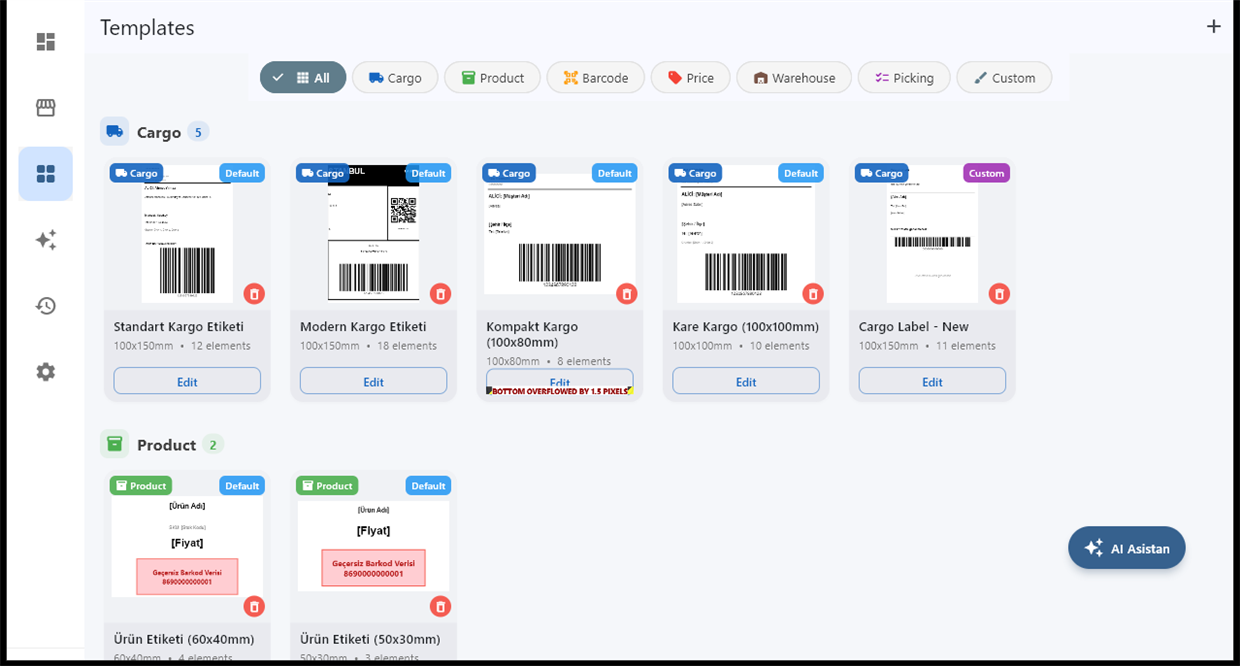The height and width of the screenshot is (666, 1240).
Task: Open the settings gear in sidebar
Action: [x=45, y=372]
